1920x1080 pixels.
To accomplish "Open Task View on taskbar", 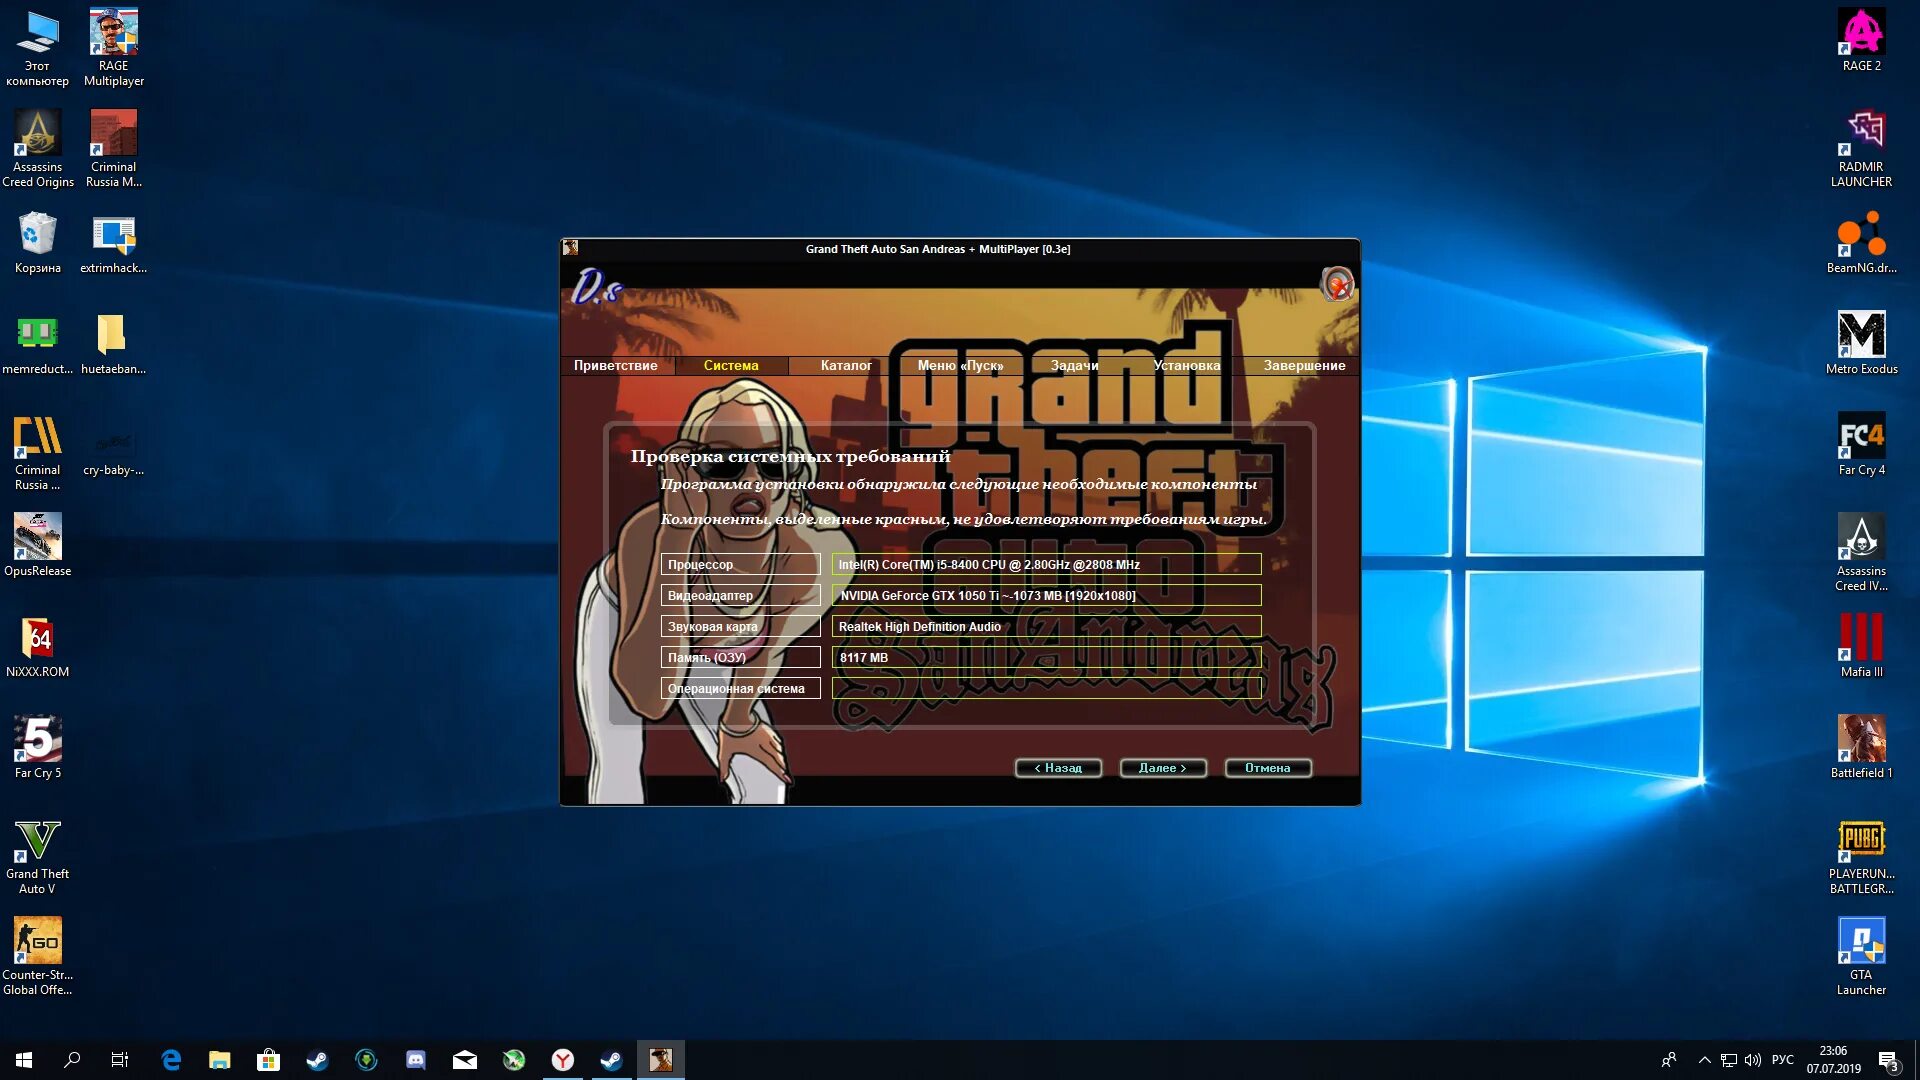I will pos(120,1060).
